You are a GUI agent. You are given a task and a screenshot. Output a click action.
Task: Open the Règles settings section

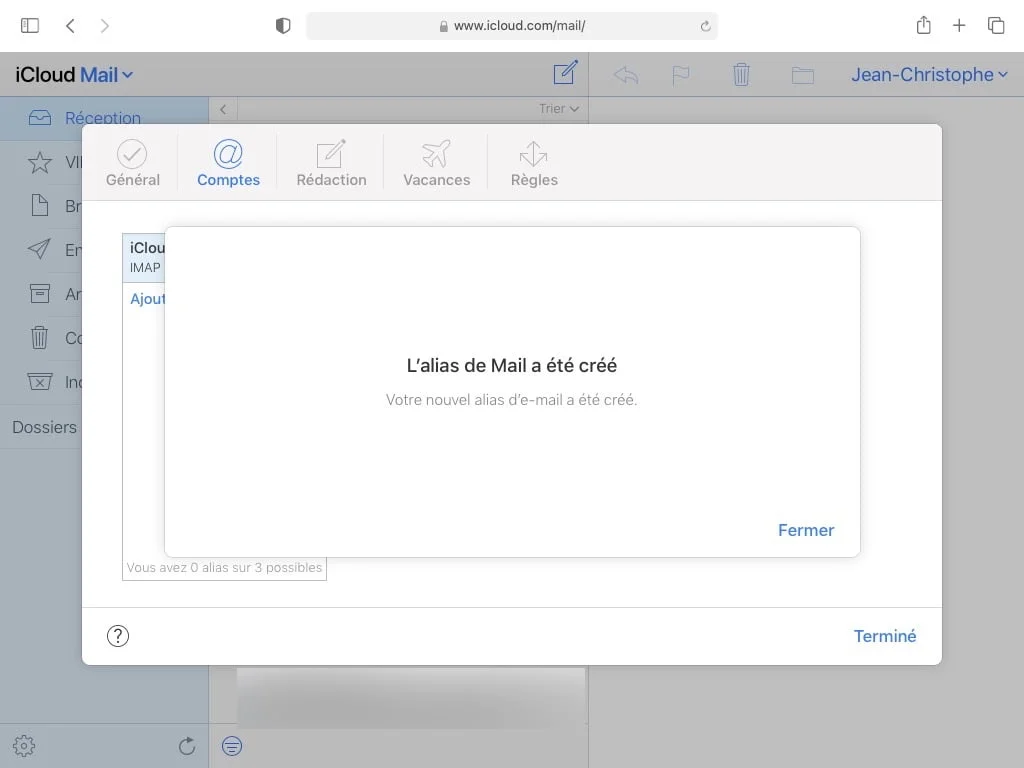click(533, 162)
